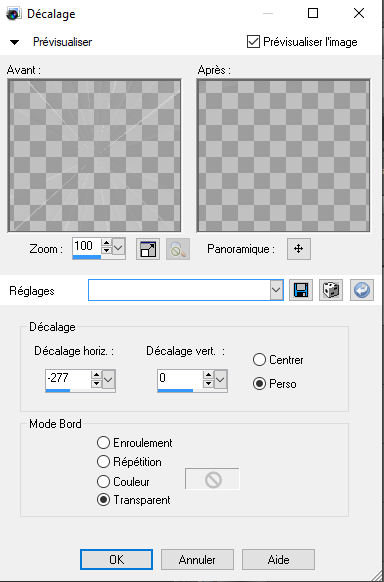The image size is (384, 582).
Task: Click the Décalage app icon in title bar
Action: (x=14, y=14)
